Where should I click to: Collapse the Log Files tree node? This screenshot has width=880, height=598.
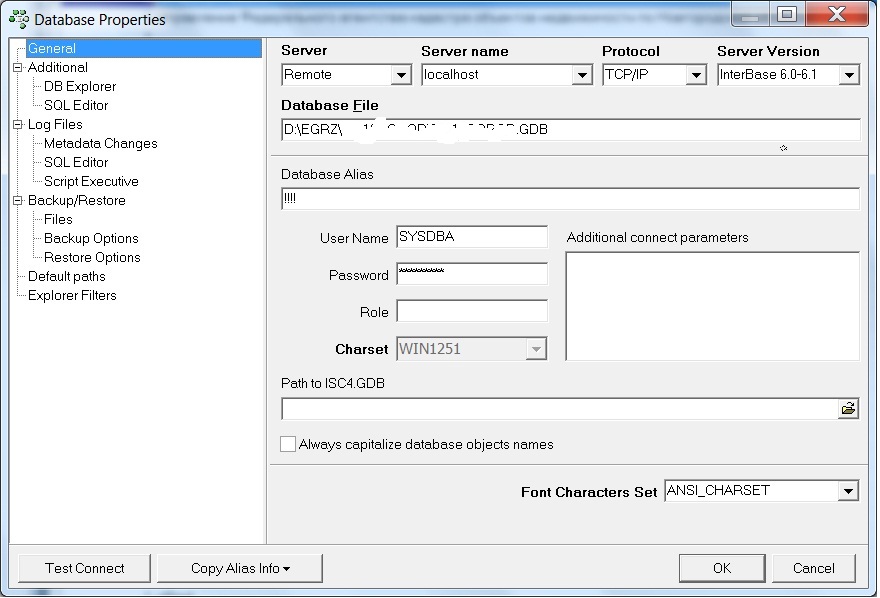click(x=17, y=125)
